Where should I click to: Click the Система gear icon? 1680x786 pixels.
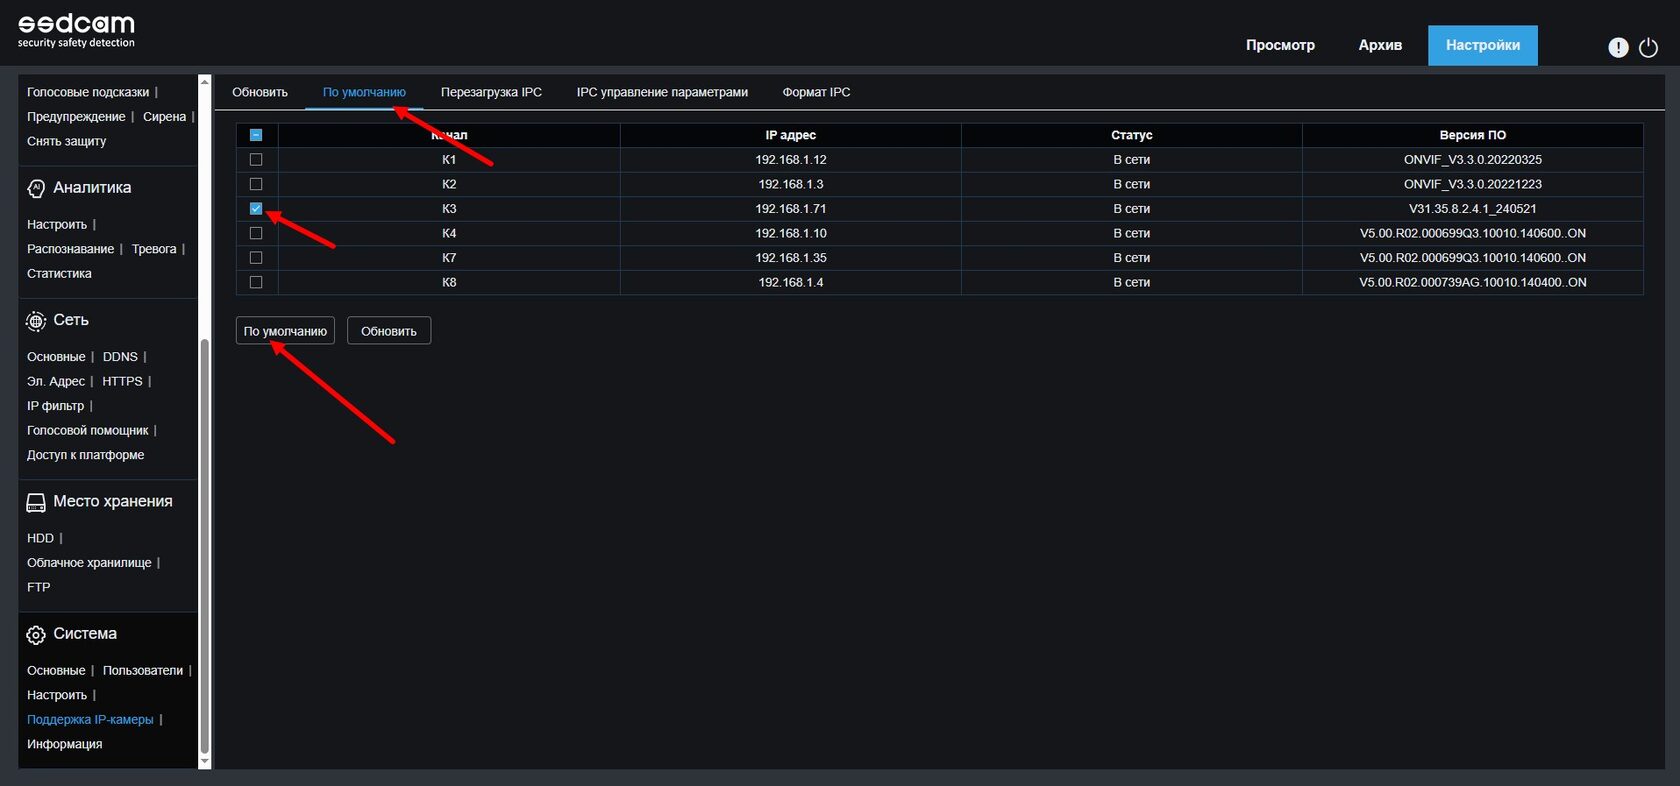coord(36,635)
